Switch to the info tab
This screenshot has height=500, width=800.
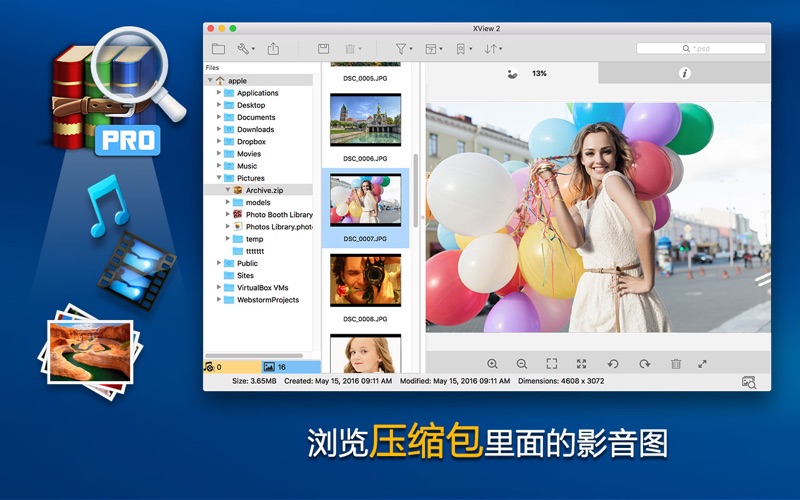685,73
